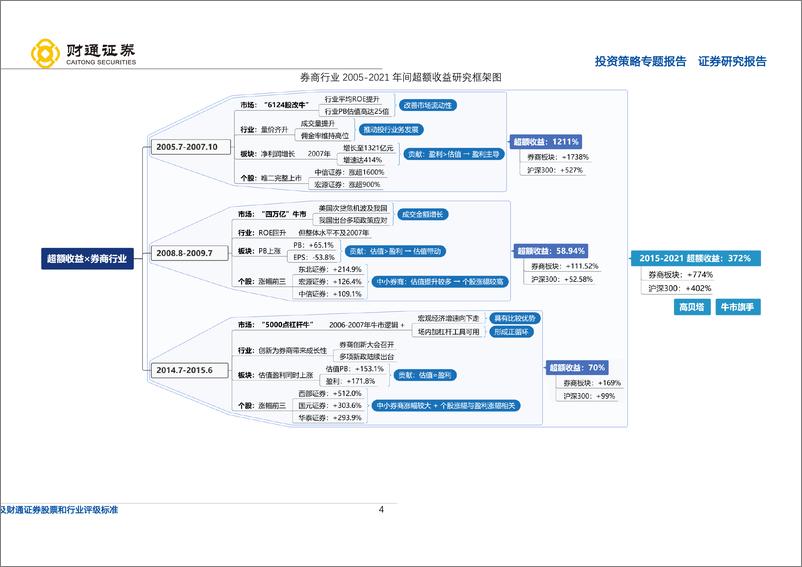Click '券商板块：+111.52%' text
The height and width of the screenshot is (567, 802).
[x=564, y=266]
